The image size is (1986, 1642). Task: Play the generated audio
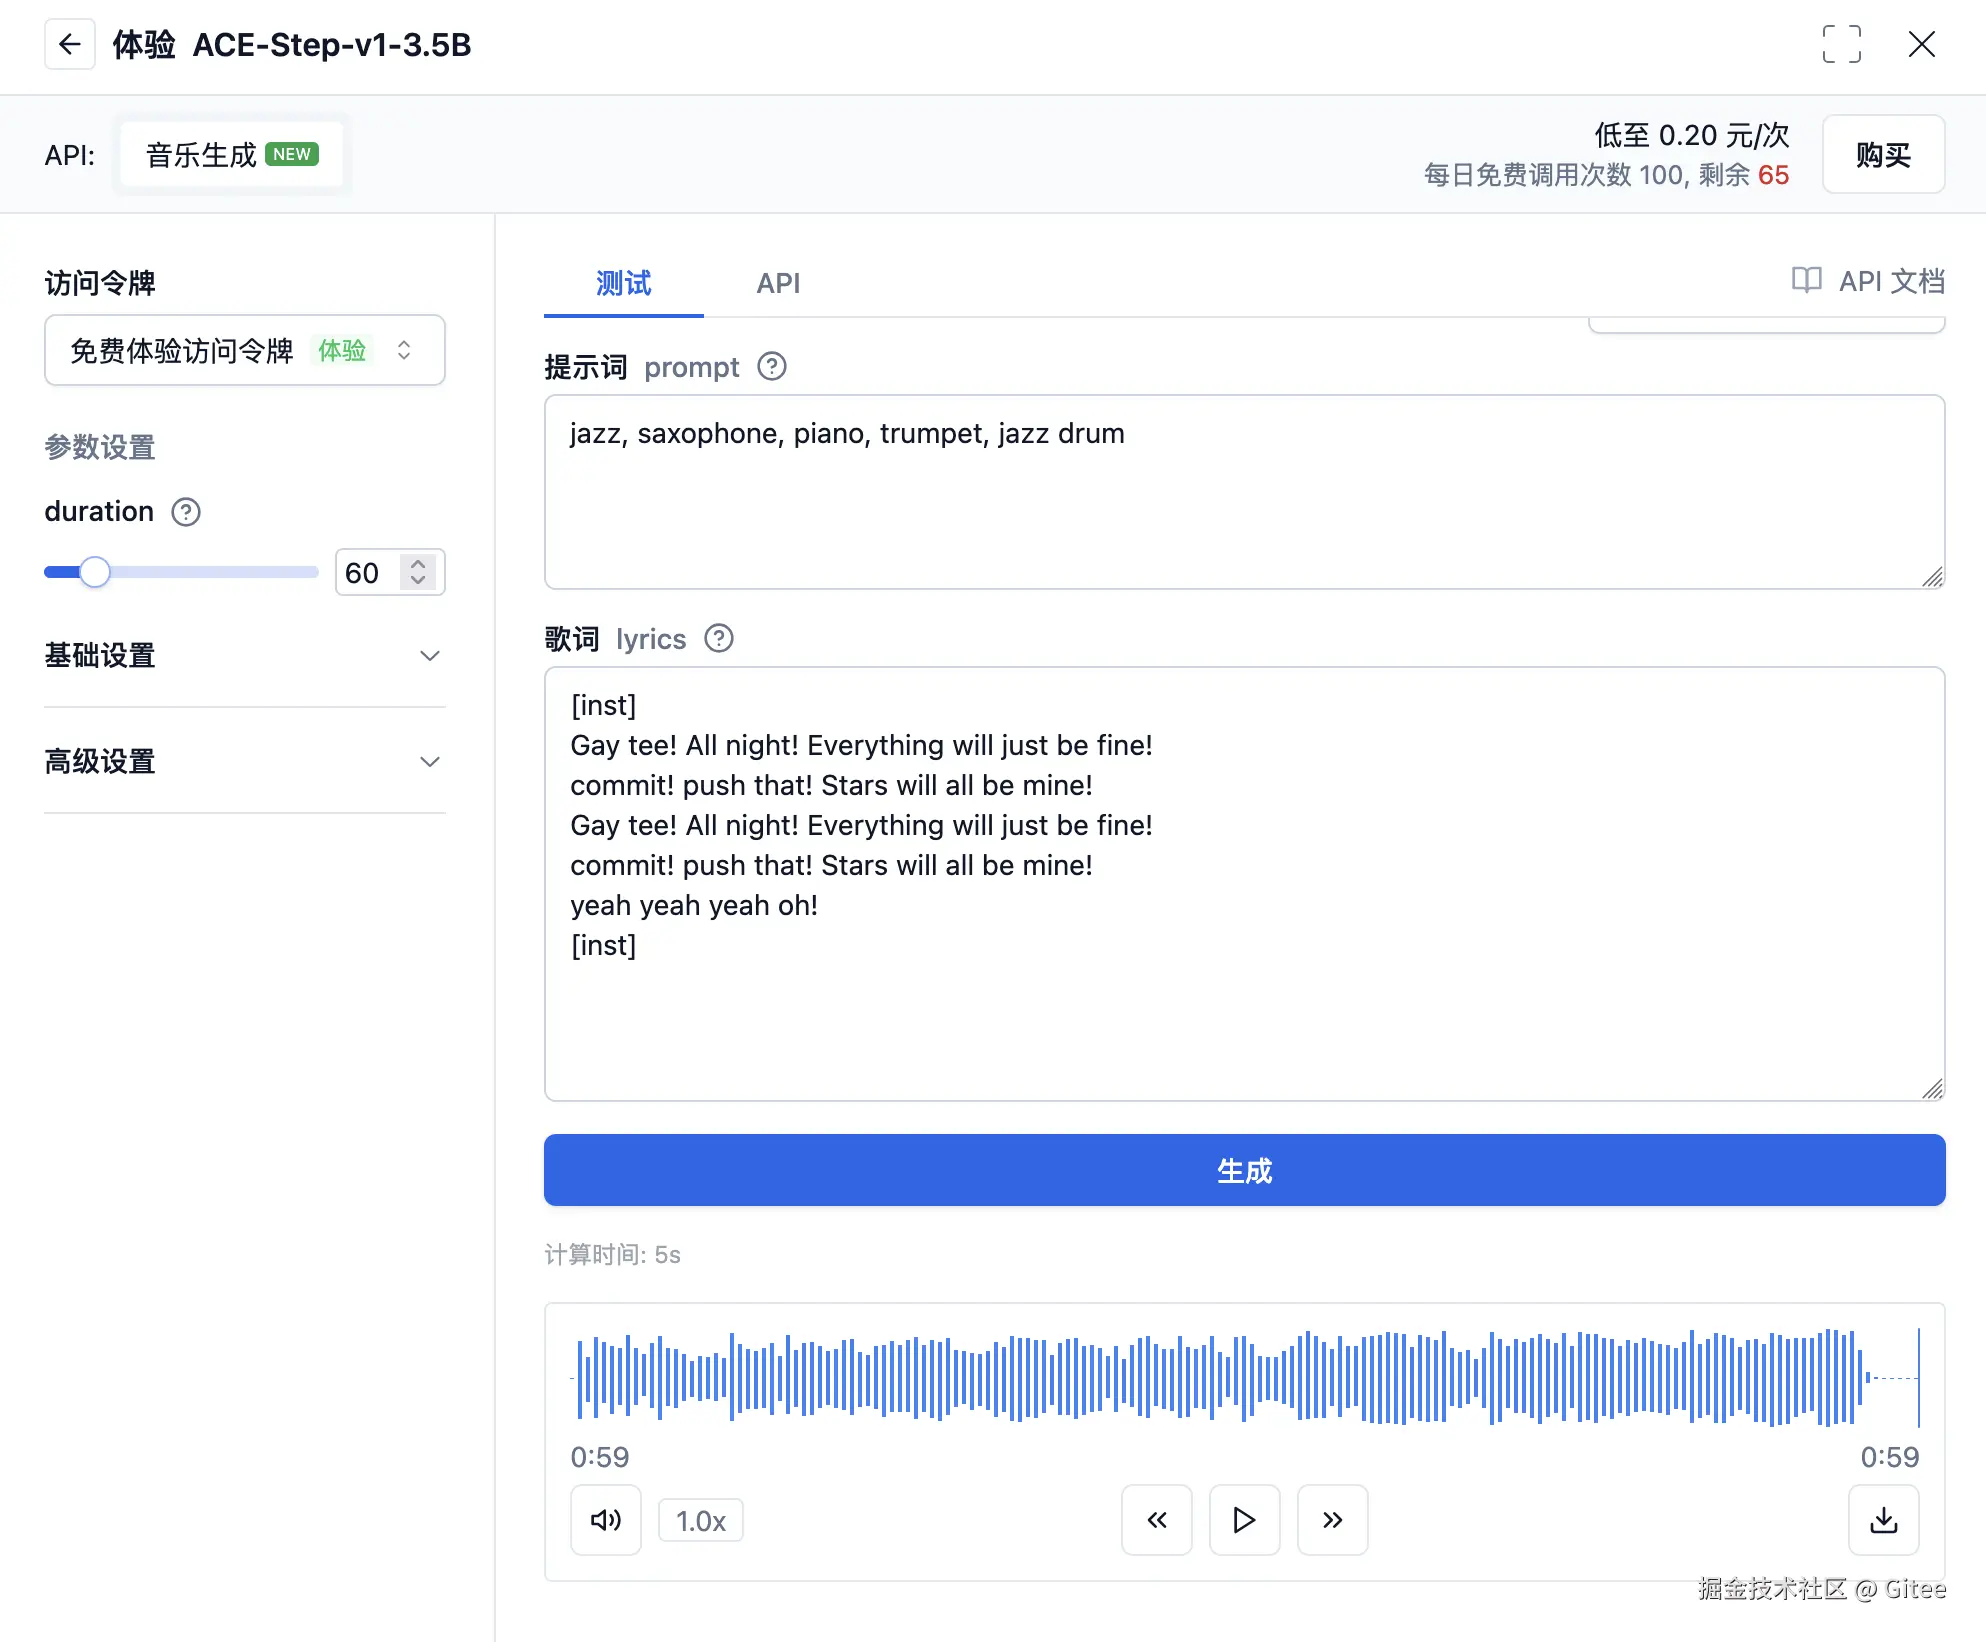coord(1244,1520)
